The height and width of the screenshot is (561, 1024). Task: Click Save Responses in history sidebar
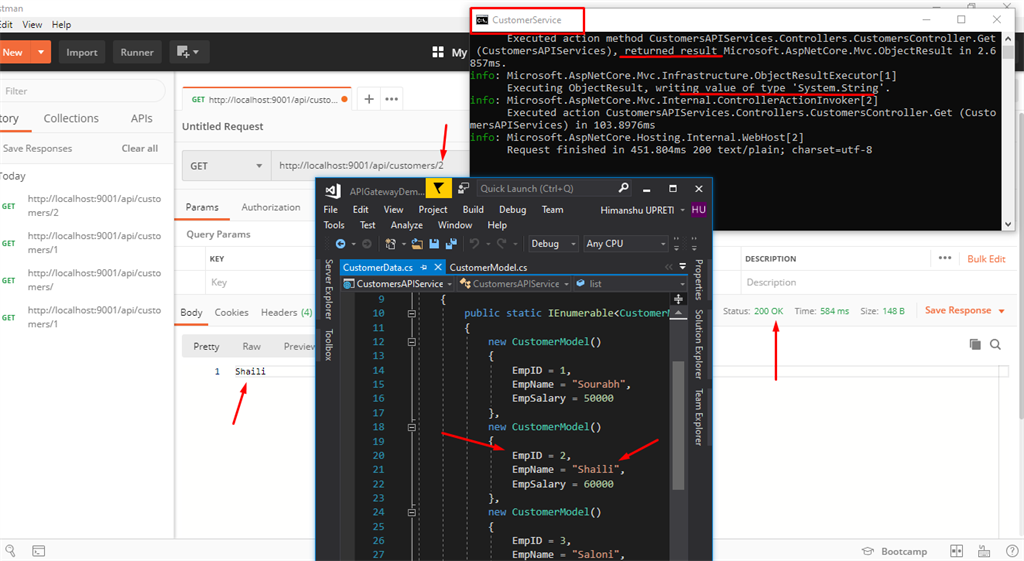pos(37,148)
